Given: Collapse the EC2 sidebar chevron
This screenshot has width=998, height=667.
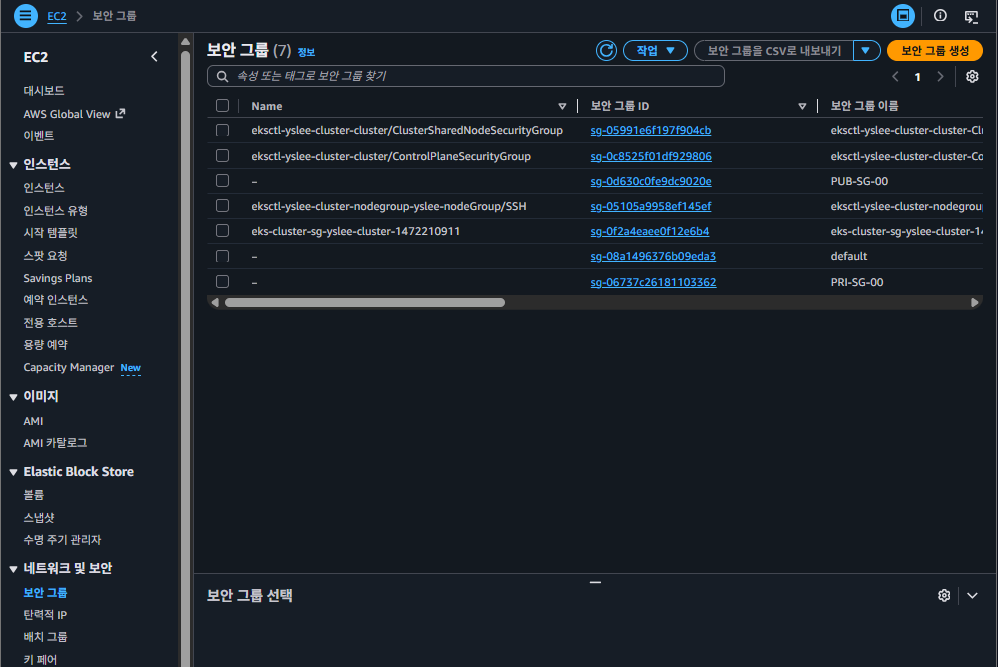Looking at the screenshot, I should 154,57.
